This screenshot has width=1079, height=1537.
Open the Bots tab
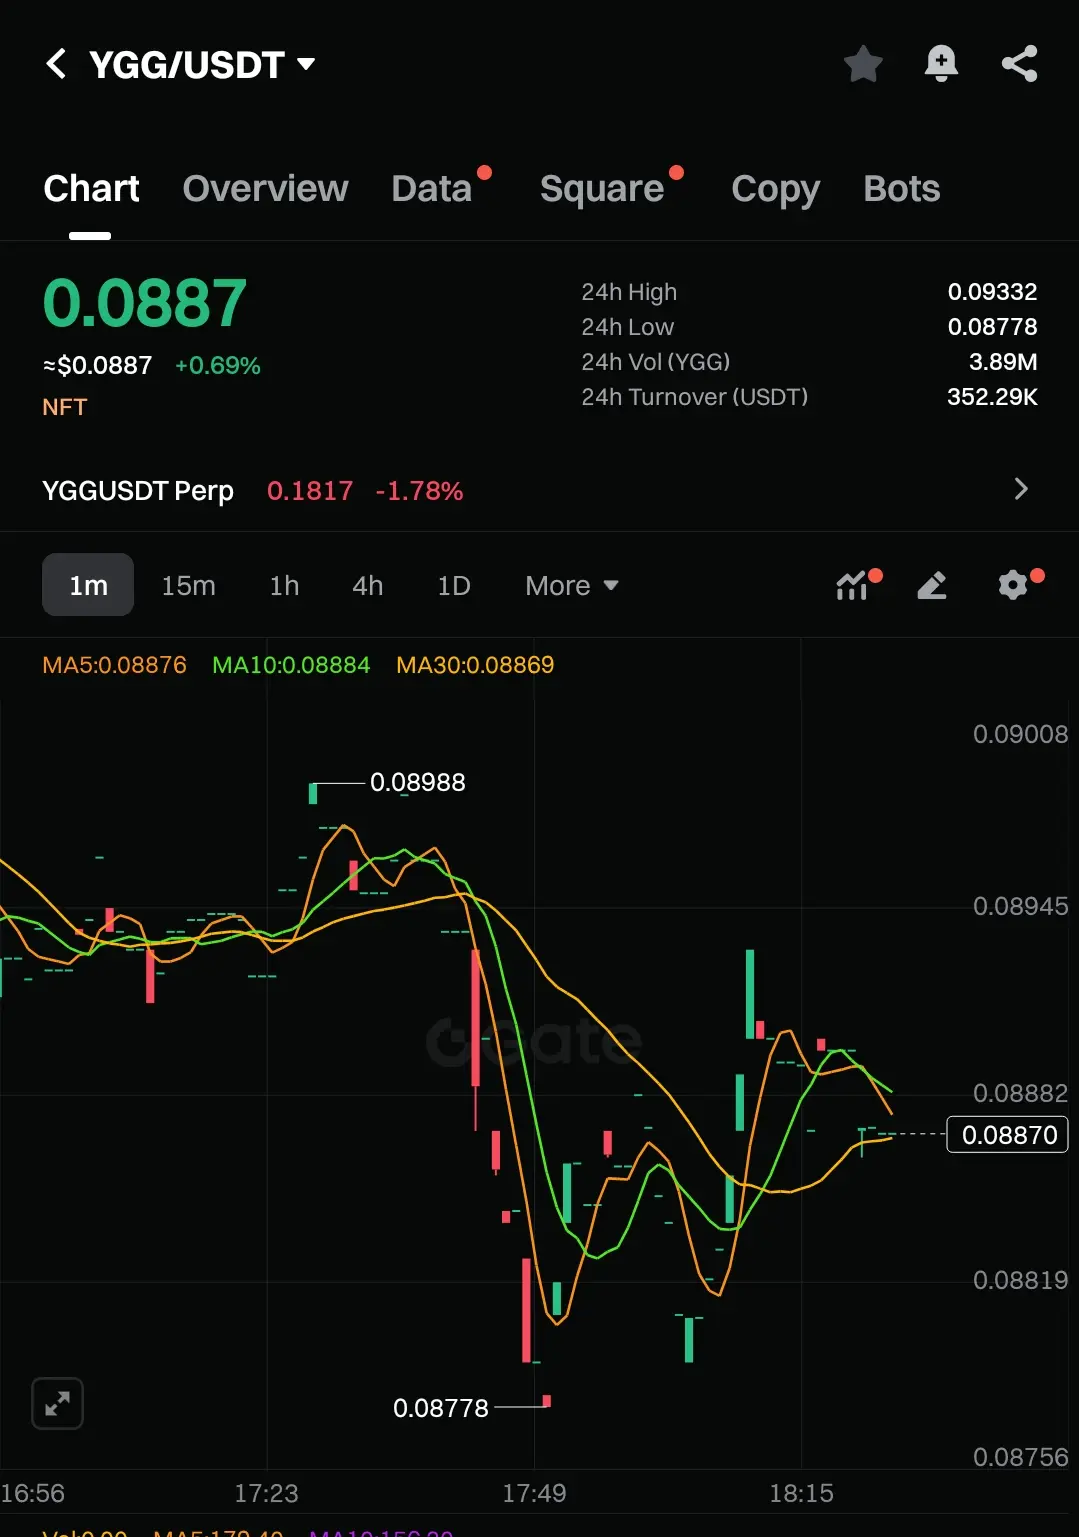pos(902,188)
